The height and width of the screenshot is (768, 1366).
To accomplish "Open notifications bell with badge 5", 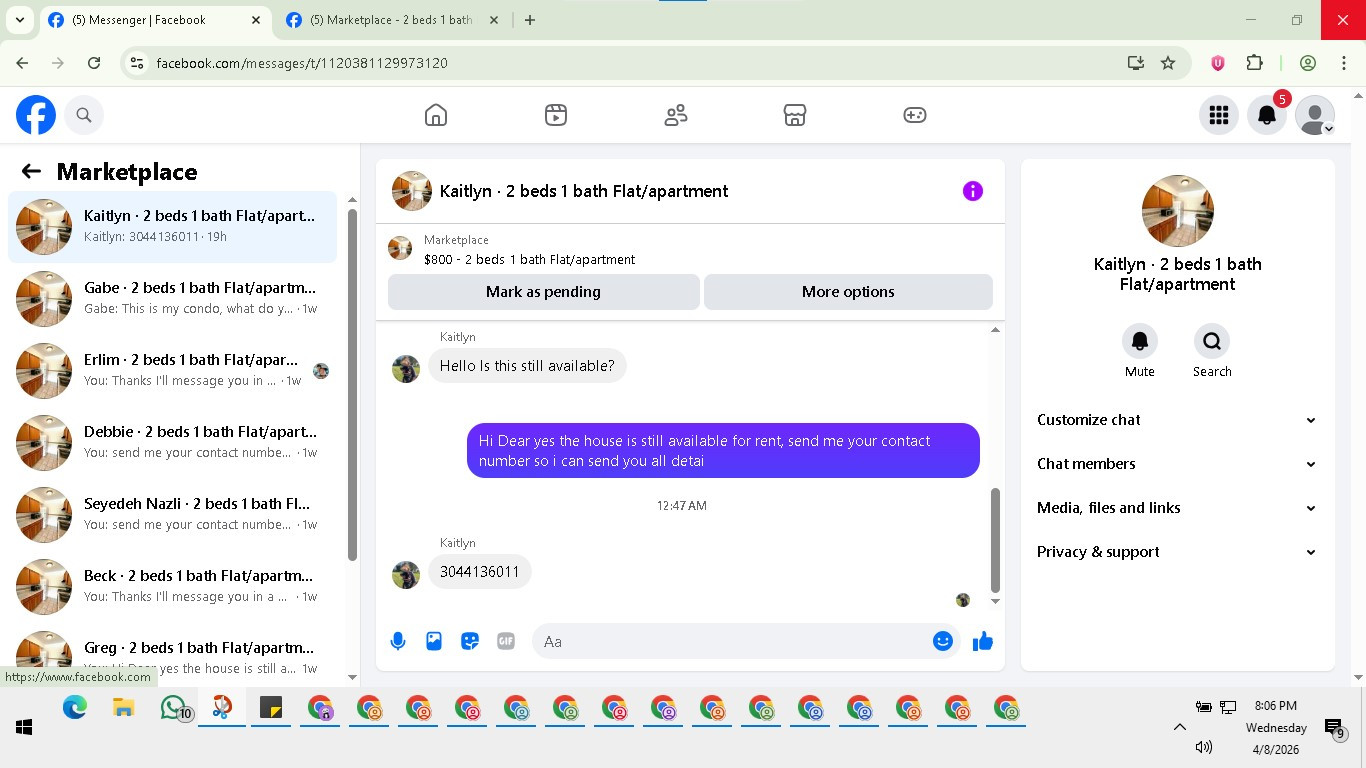I will click(1267, 115).
